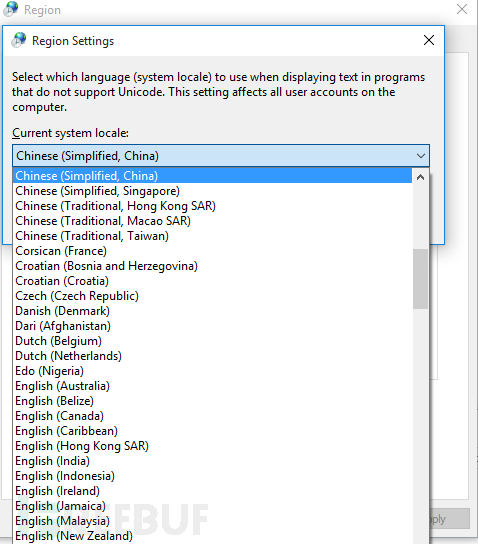Select Danish (Denmark) locale
Viewport: 478px width, 544px height.
coord(212,311)
